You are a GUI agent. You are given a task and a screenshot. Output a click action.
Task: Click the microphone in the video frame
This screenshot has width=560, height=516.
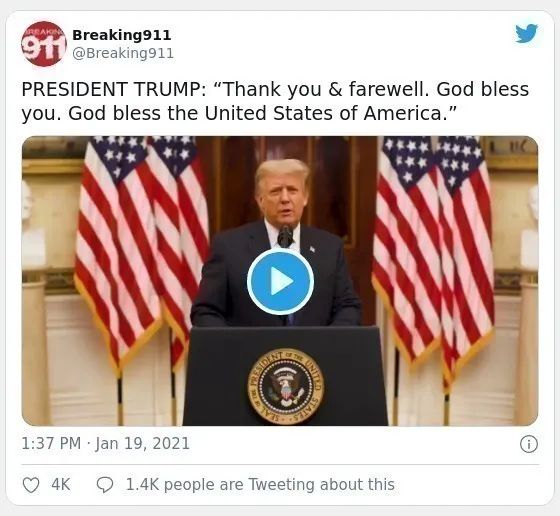[x=285, y=236]
